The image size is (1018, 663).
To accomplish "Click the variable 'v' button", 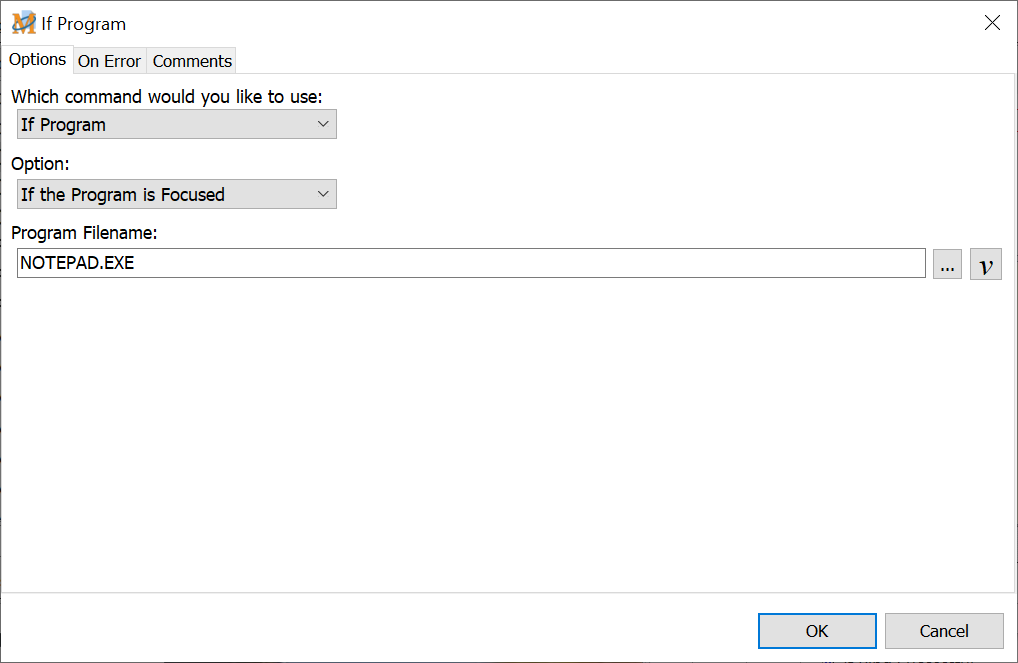I will pos(985,265).
